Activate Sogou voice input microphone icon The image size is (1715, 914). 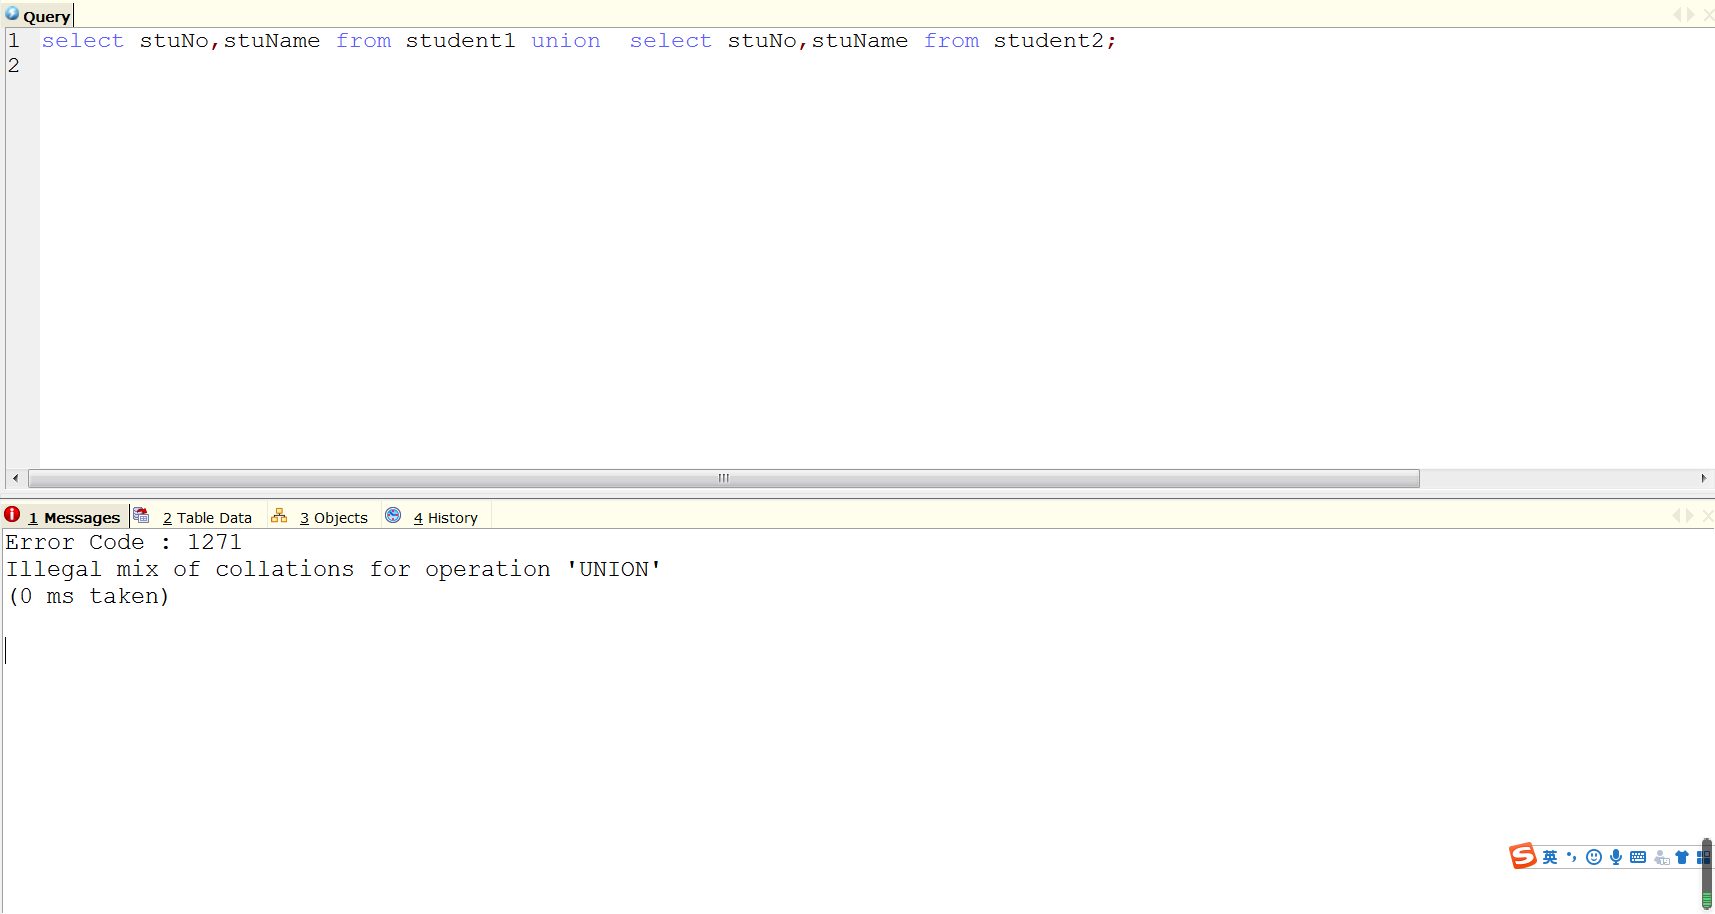click(1616, 857)
